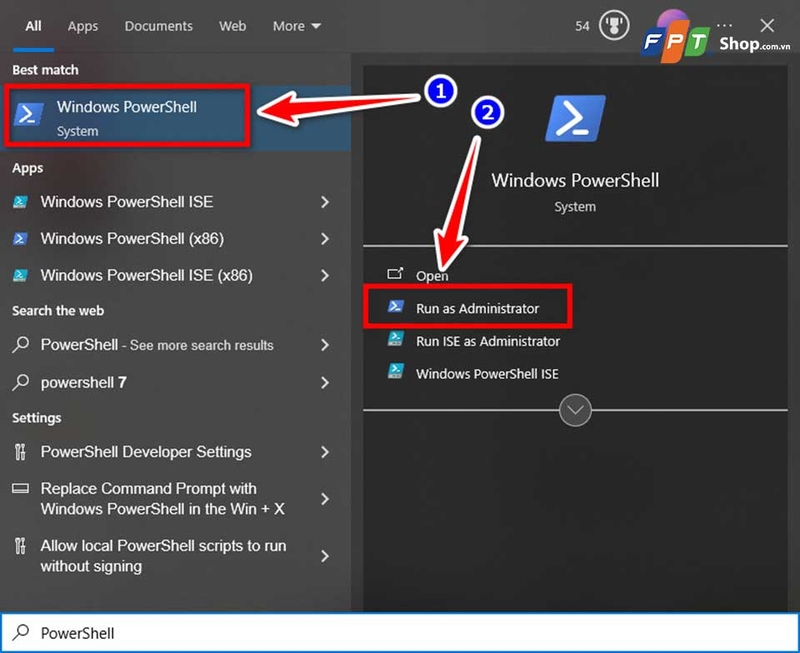
Task: Click the Windows PowerShell ISE icon
Action: pos(20,202)
